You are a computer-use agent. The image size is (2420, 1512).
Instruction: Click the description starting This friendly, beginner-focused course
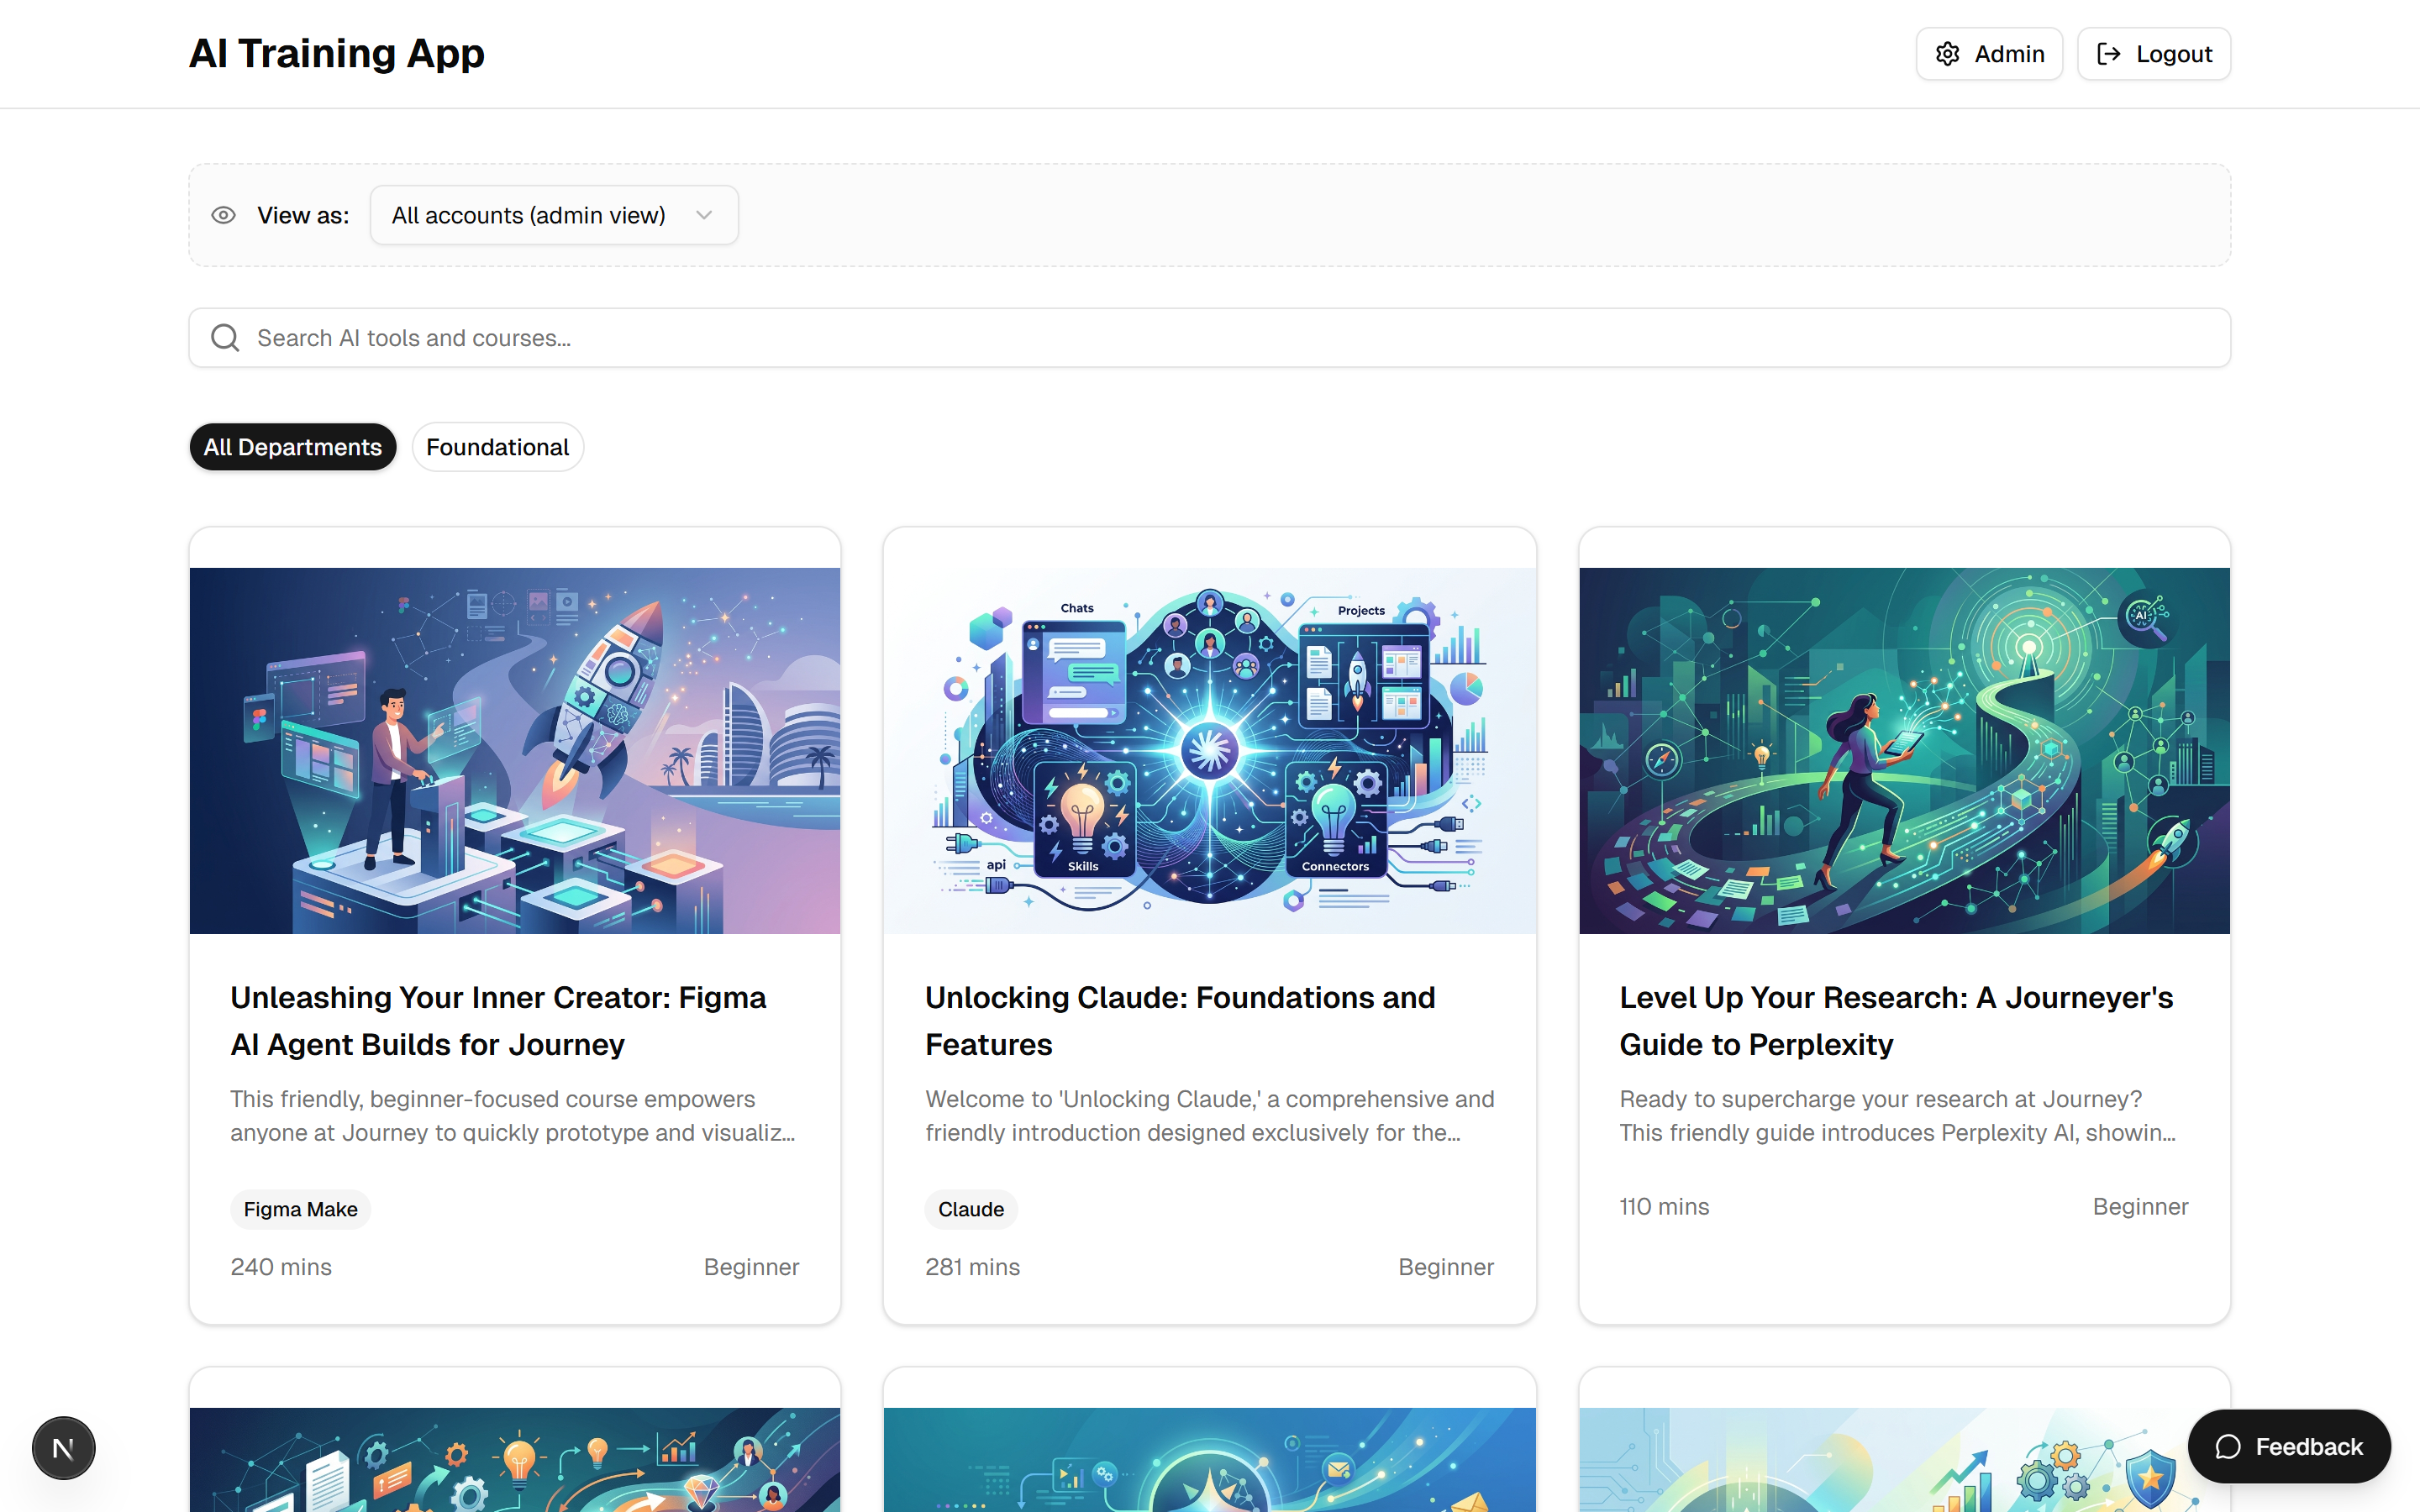point(513,1116)
